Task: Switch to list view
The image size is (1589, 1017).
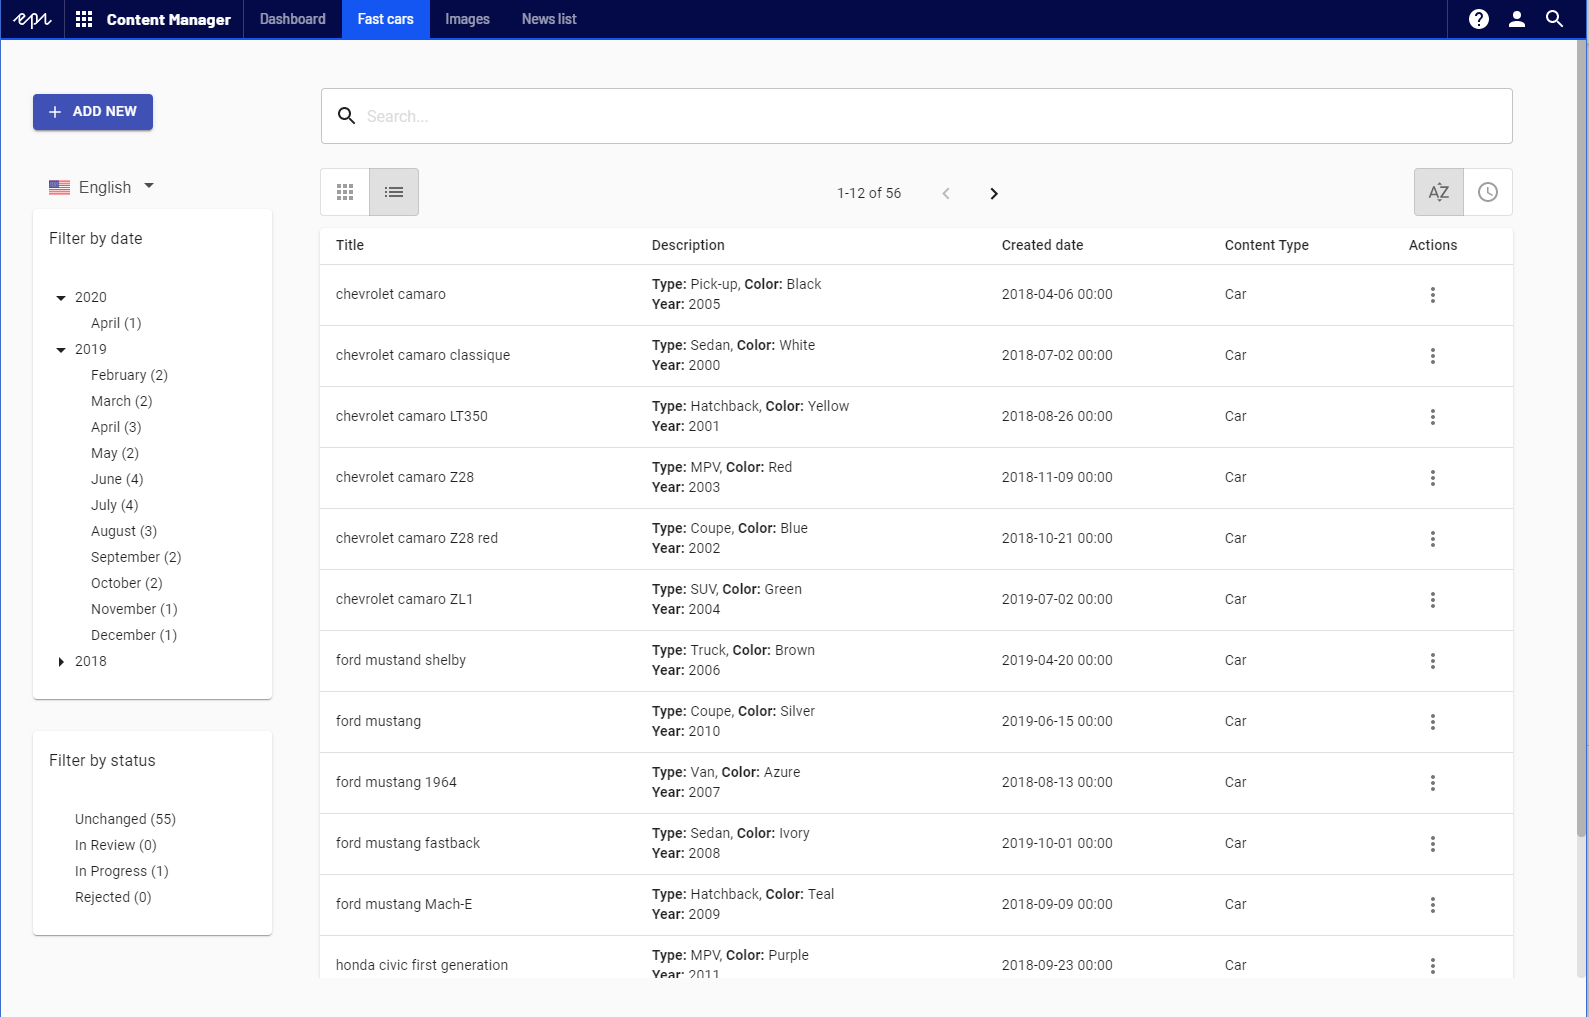Action: point(394,192)
